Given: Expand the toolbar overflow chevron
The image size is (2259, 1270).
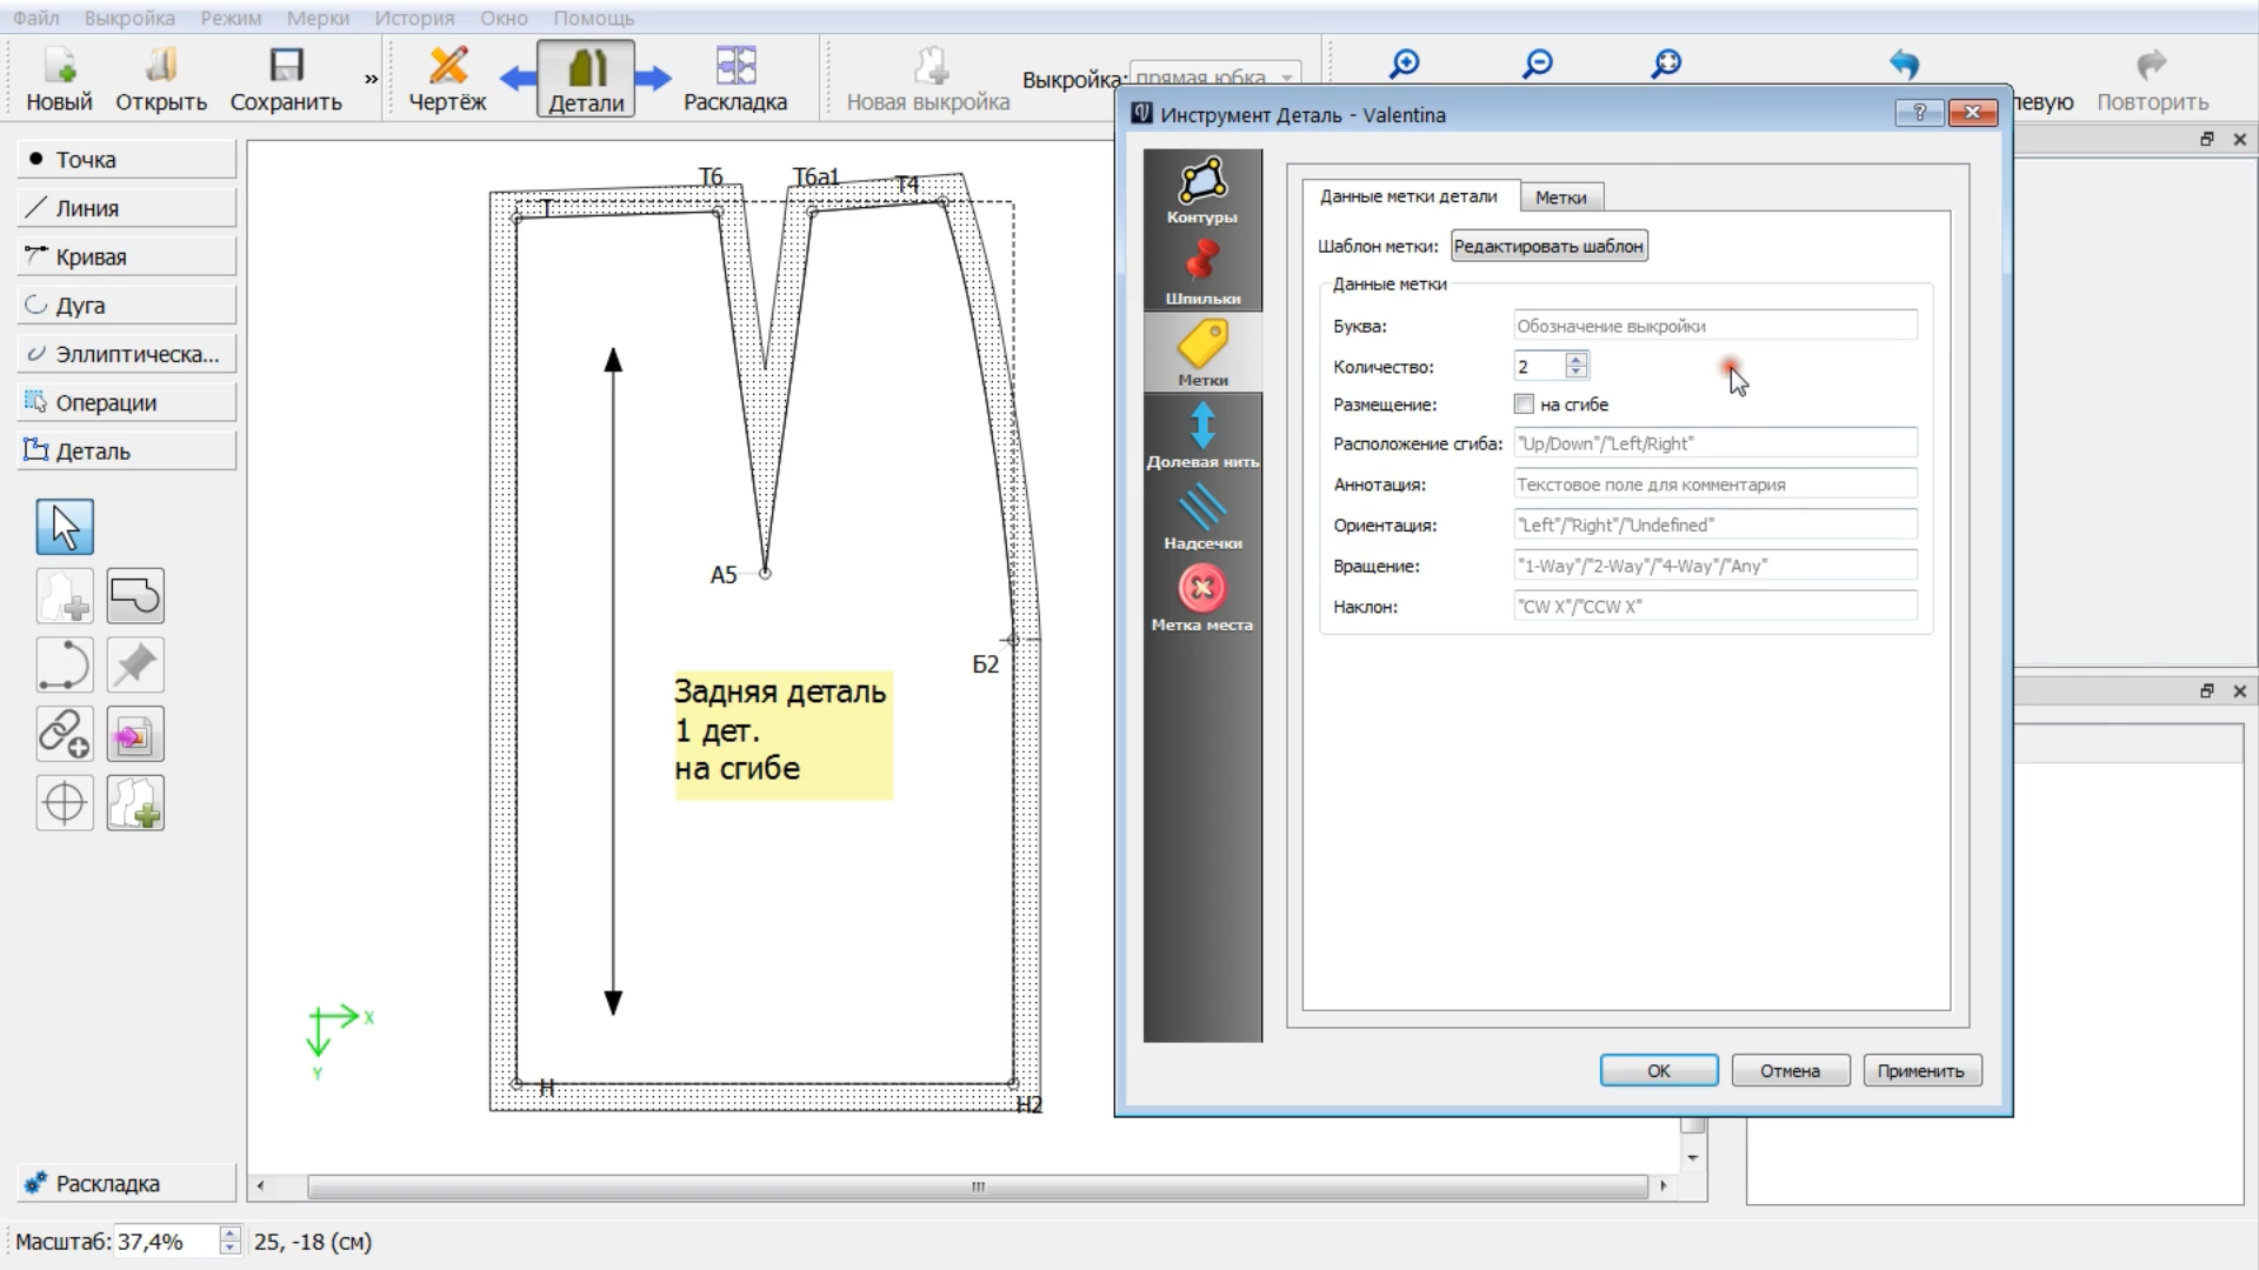Looking at the screenshot, I should pos(371,79).
